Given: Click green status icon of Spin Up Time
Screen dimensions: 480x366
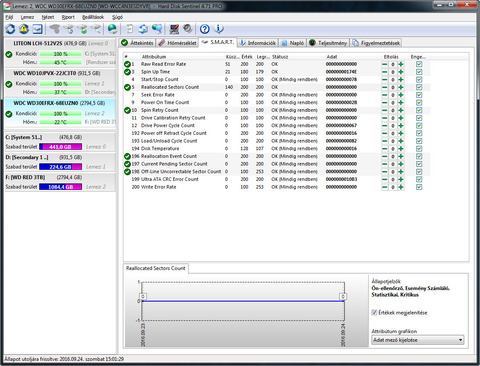Looking at the screenshot, I should (127, 72).
